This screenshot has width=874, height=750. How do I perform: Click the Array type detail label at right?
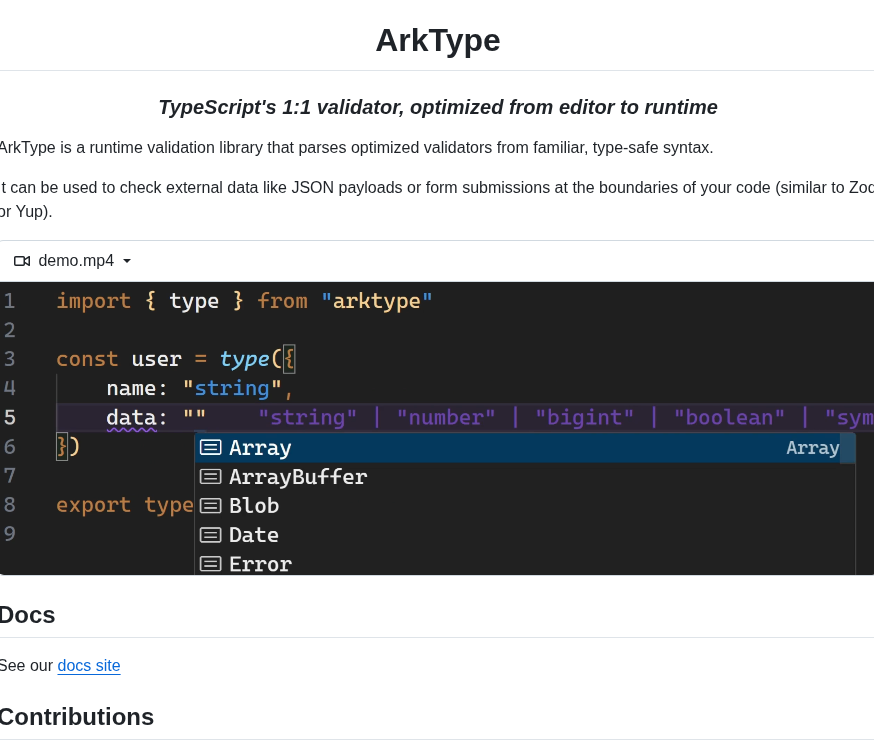coord(813,448)
